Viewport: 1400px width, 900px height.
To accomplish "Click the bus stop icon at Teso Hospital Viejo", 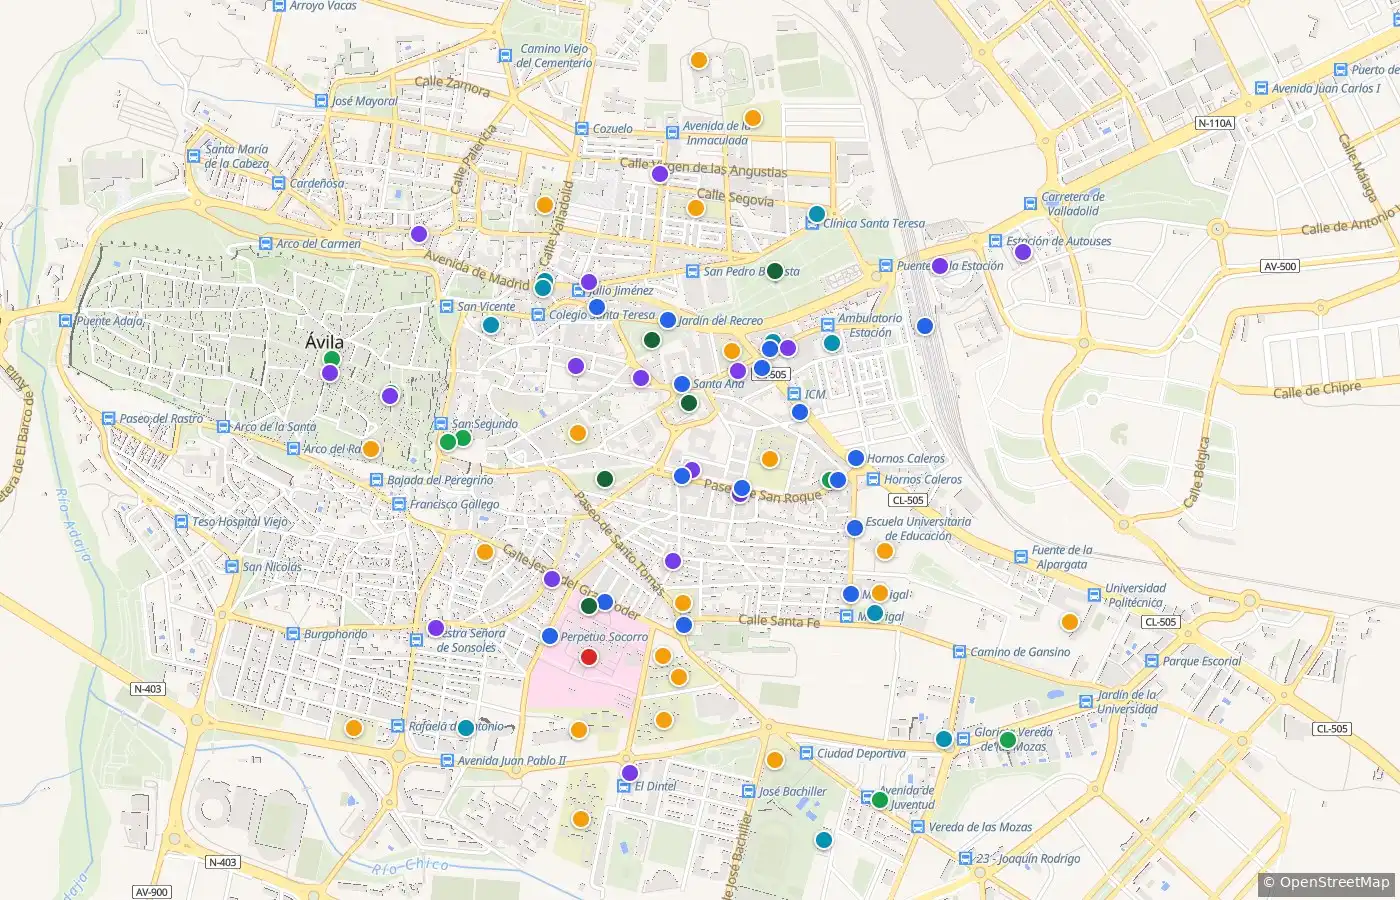I will [181, 522].
